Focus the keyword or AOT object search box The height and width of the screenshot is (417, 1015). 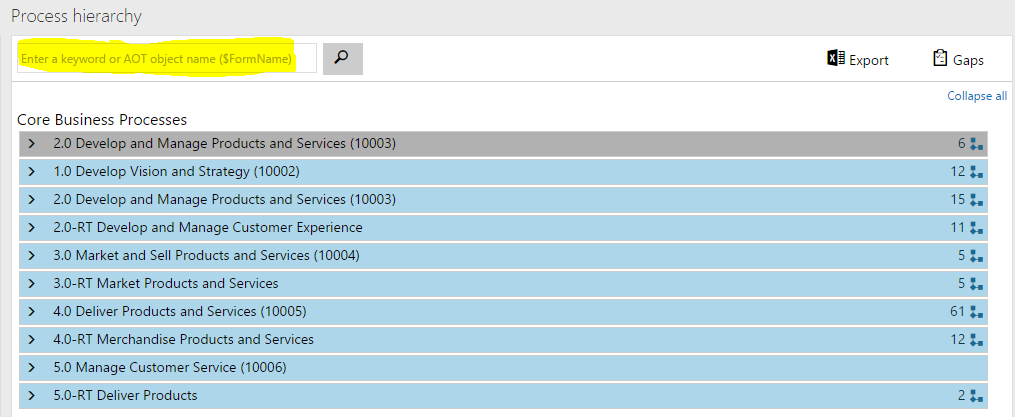(x=167, y=59)
